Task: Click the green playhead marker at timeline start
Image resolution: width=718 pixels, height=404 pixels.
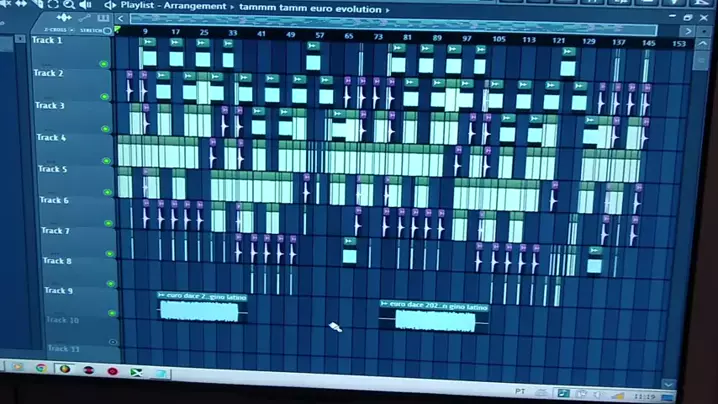Action: (117, 30)
